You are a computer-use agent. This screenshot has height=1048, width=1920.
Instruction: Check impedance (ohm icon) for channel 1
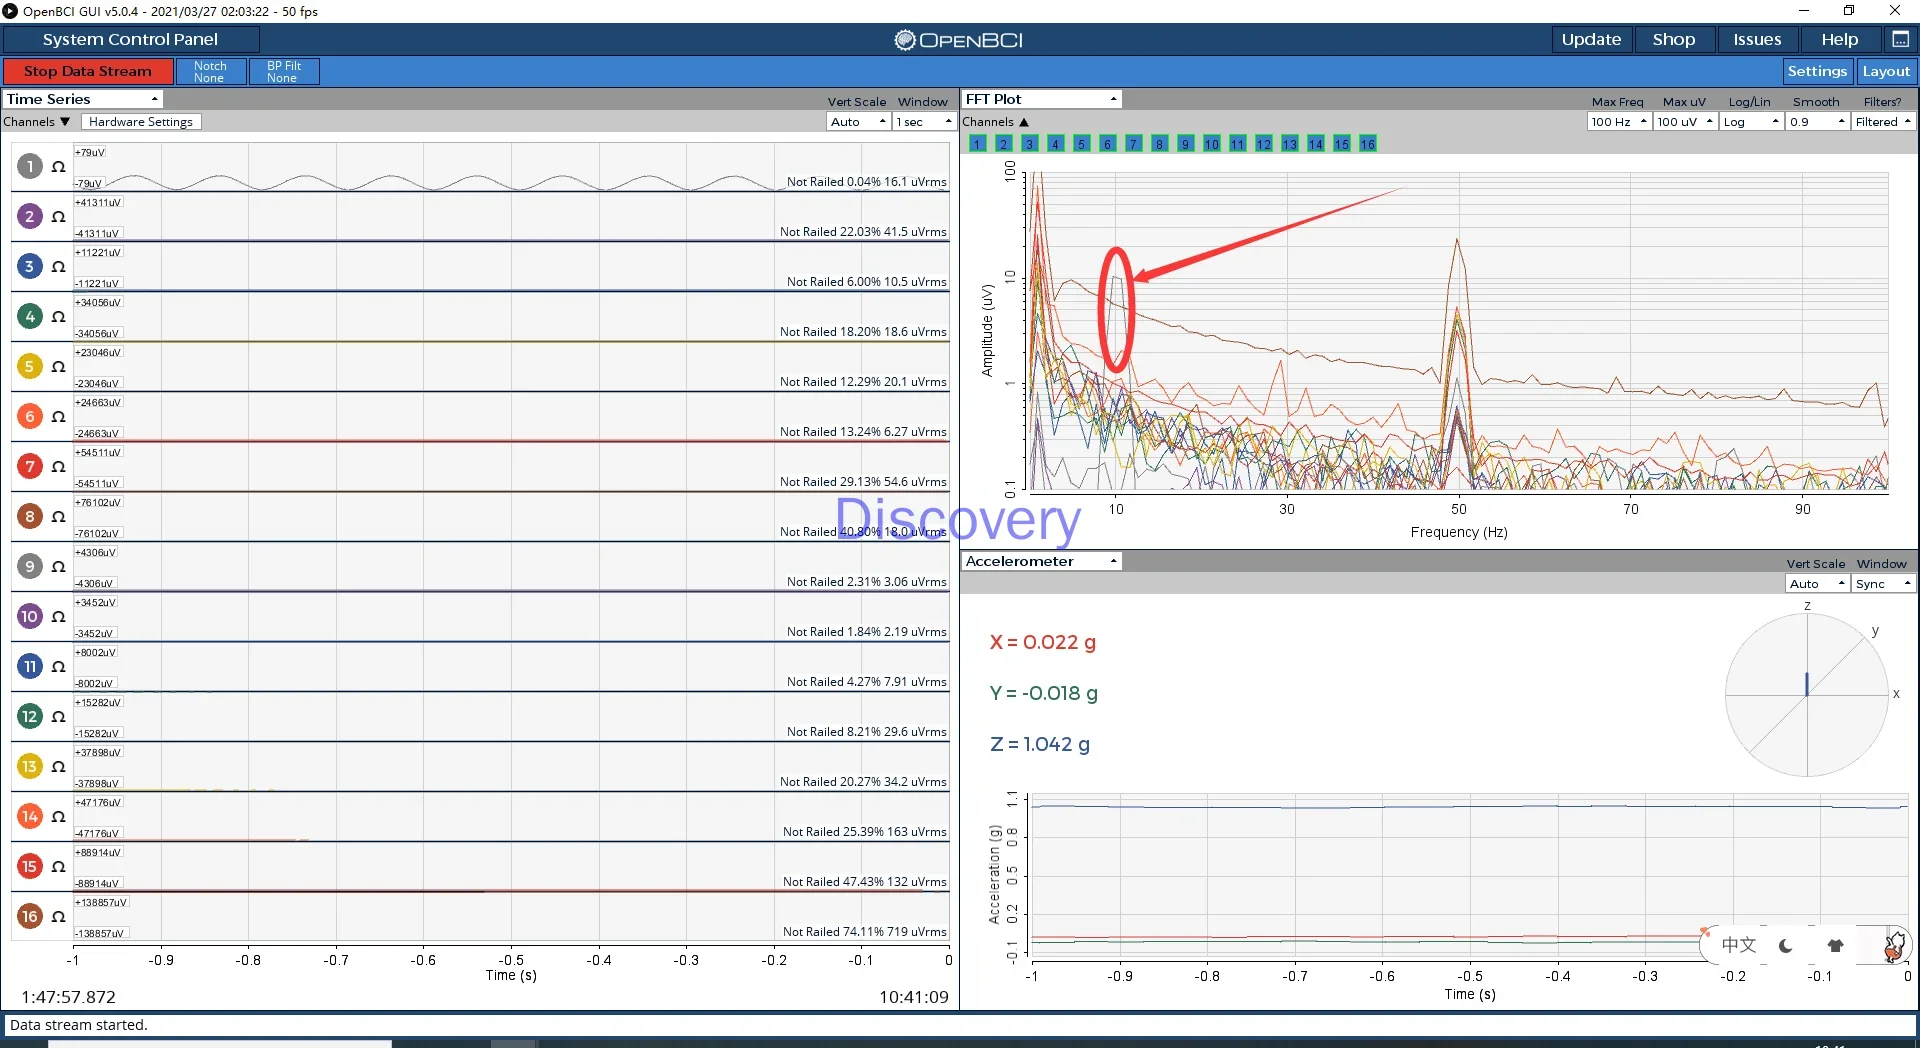pyautogui.click(x=59, y=167)
